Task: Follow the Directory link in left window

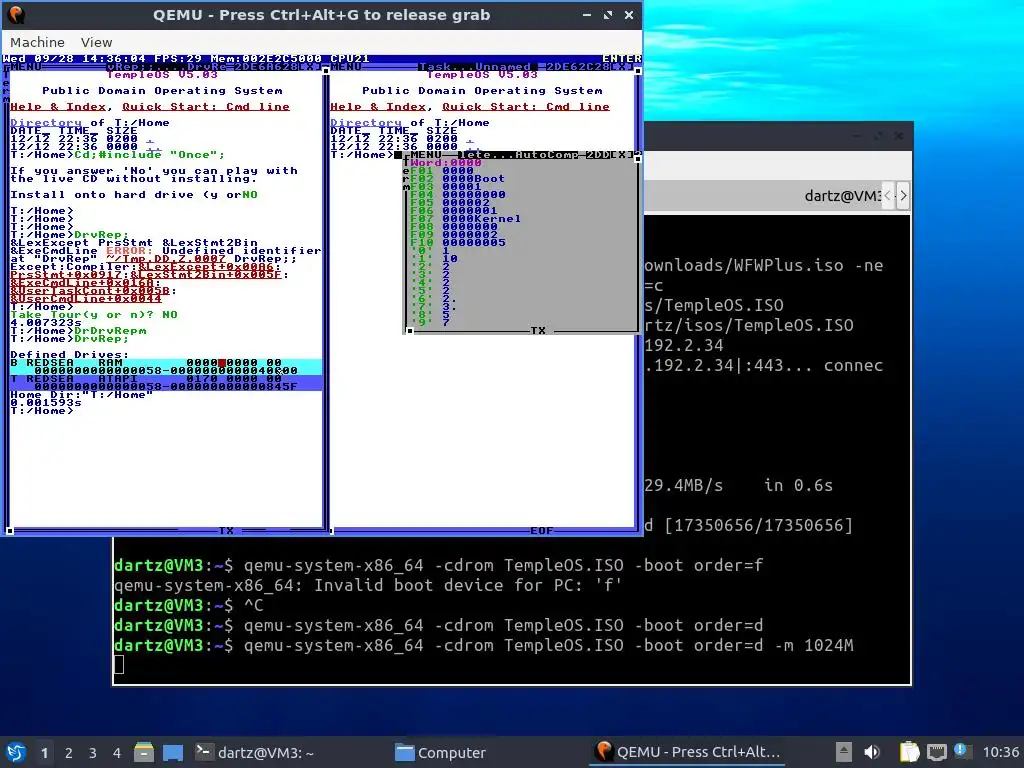Action: [46, 122]
